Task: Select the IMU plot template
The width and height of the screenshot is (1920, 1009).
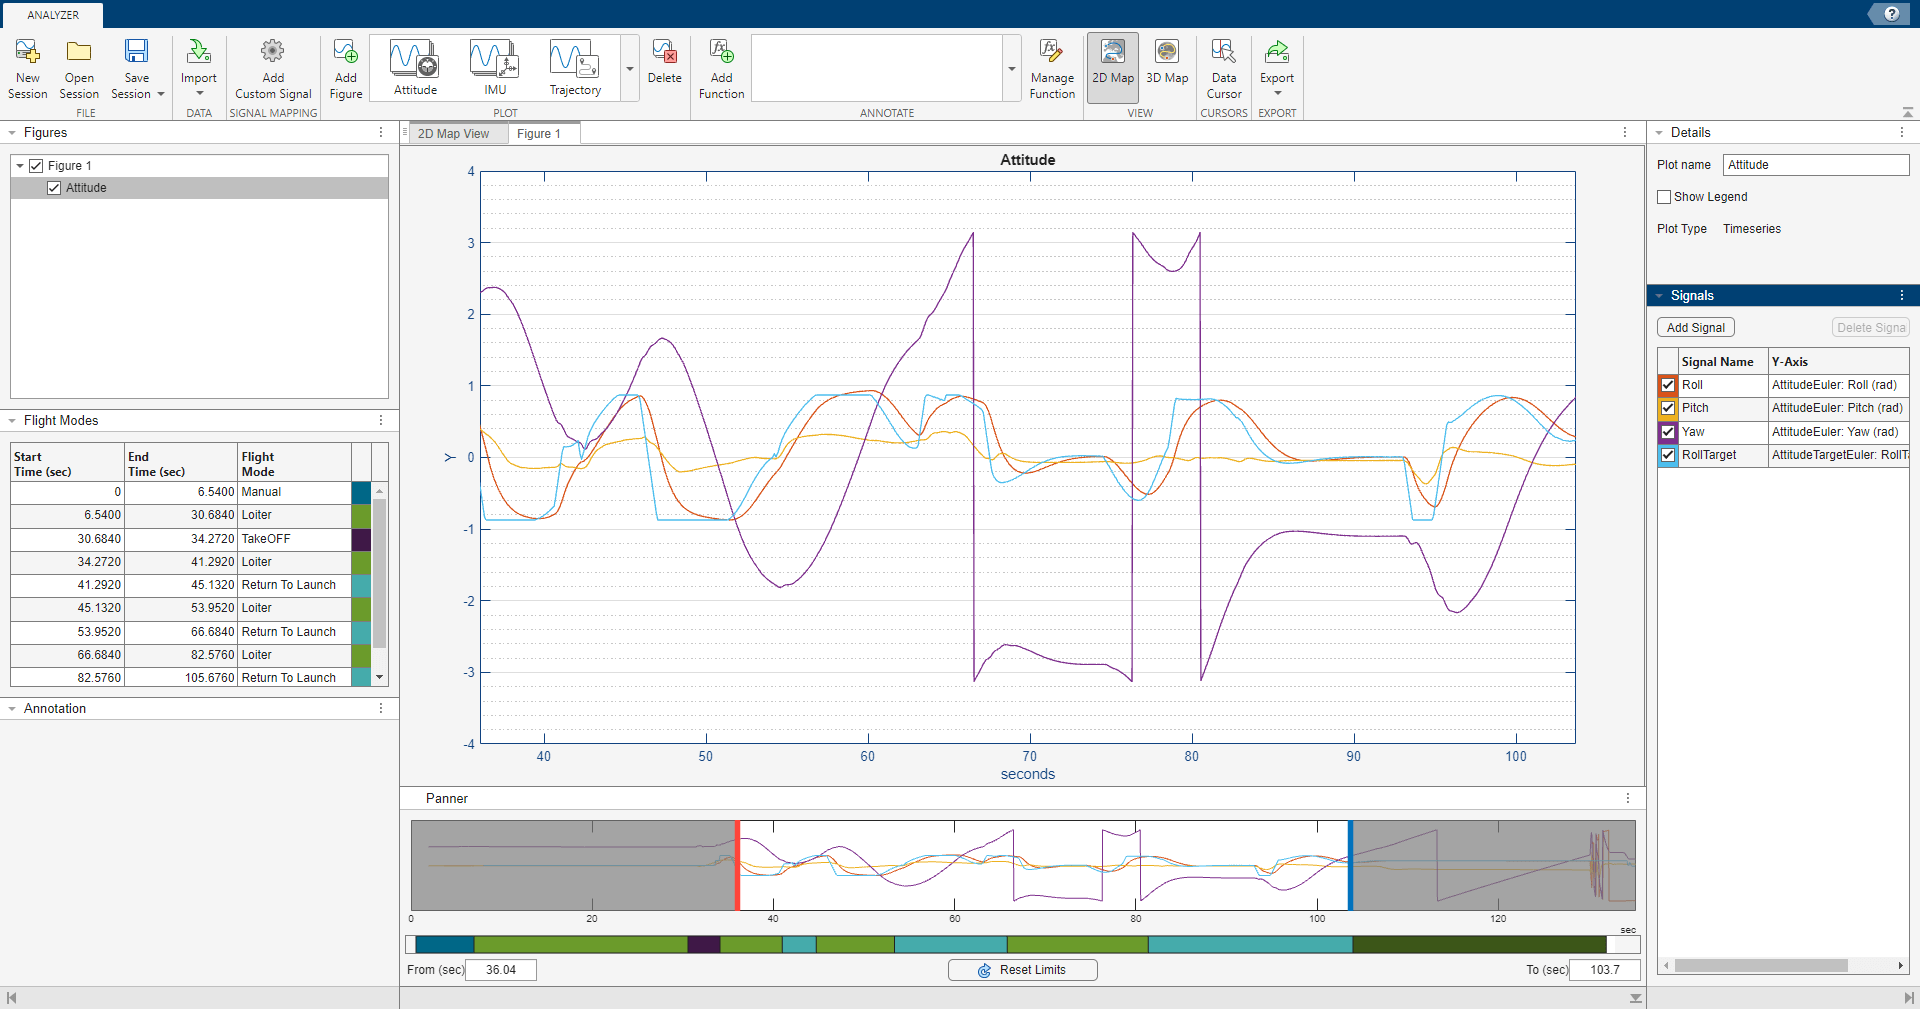Action: tap(494, 65)
